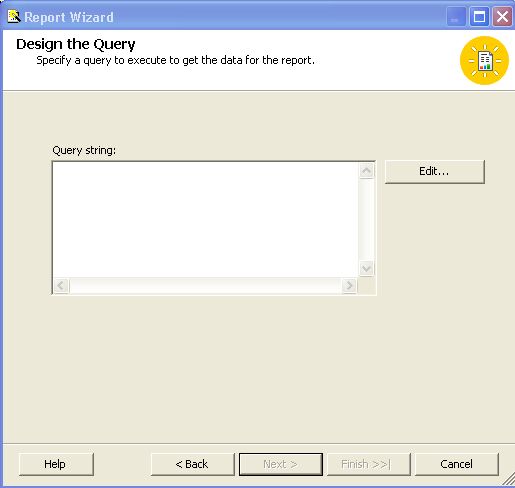
Task: Click the Next > button
Action: click(x=281, y=464)
